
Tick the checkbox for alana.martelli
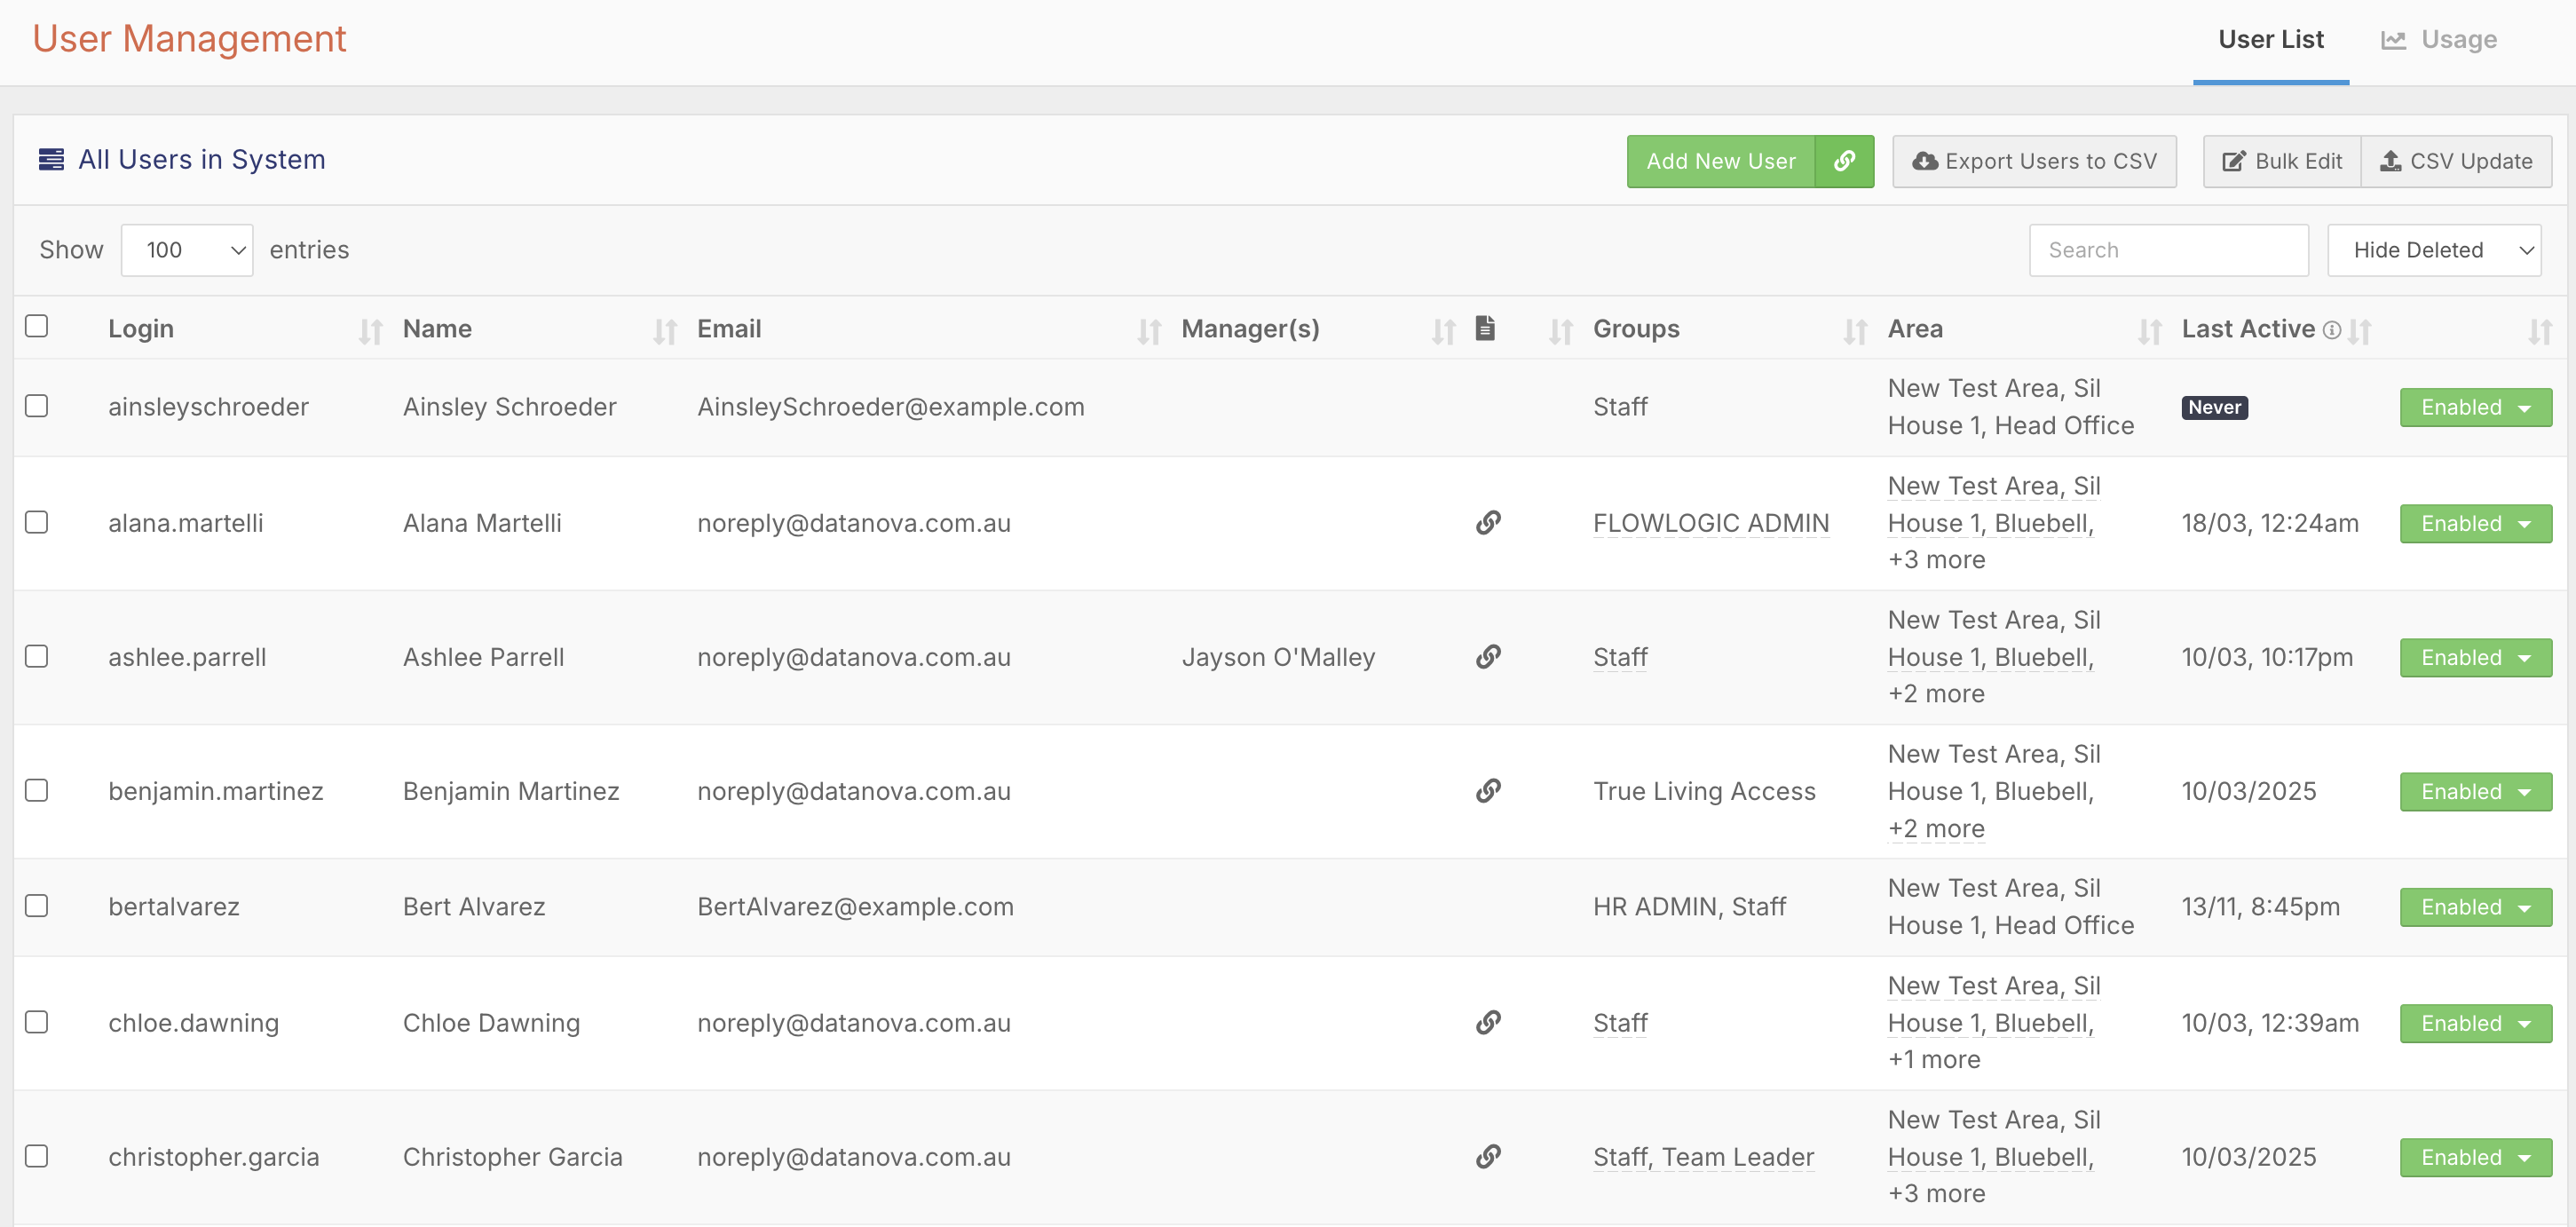coord(37,522)
